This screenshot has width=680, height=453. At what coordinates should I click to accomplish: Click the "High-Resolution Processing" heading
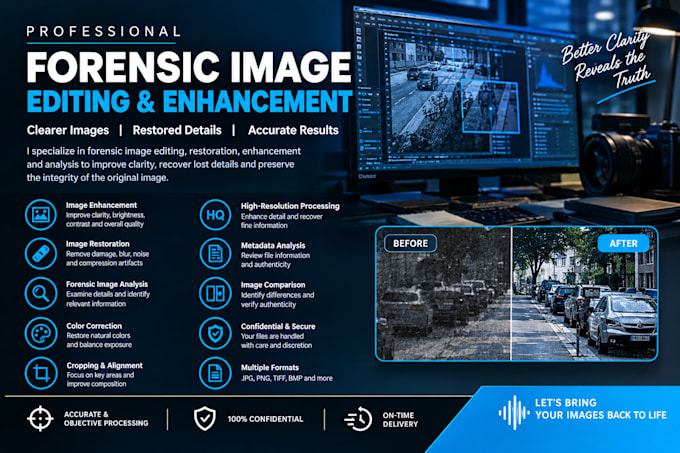(290, 206)
